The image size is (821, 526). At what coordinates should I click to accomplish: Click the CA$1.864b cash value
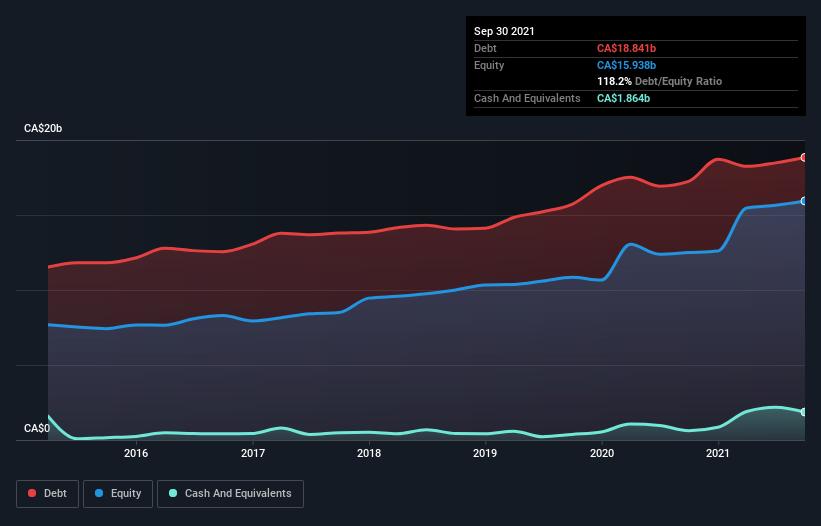(x=623, y=98)
